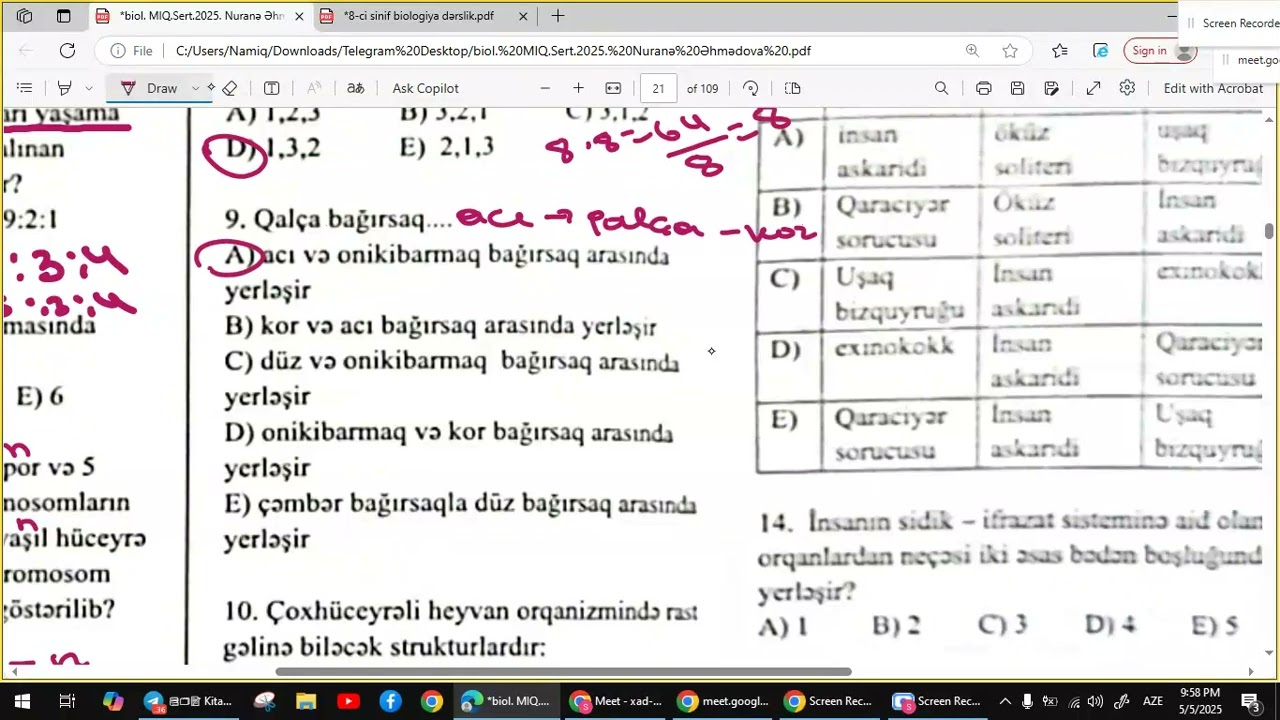This screenshot has height=720, width=1280.
Task: Click the Enter full screen icon
Action: 1093,88
